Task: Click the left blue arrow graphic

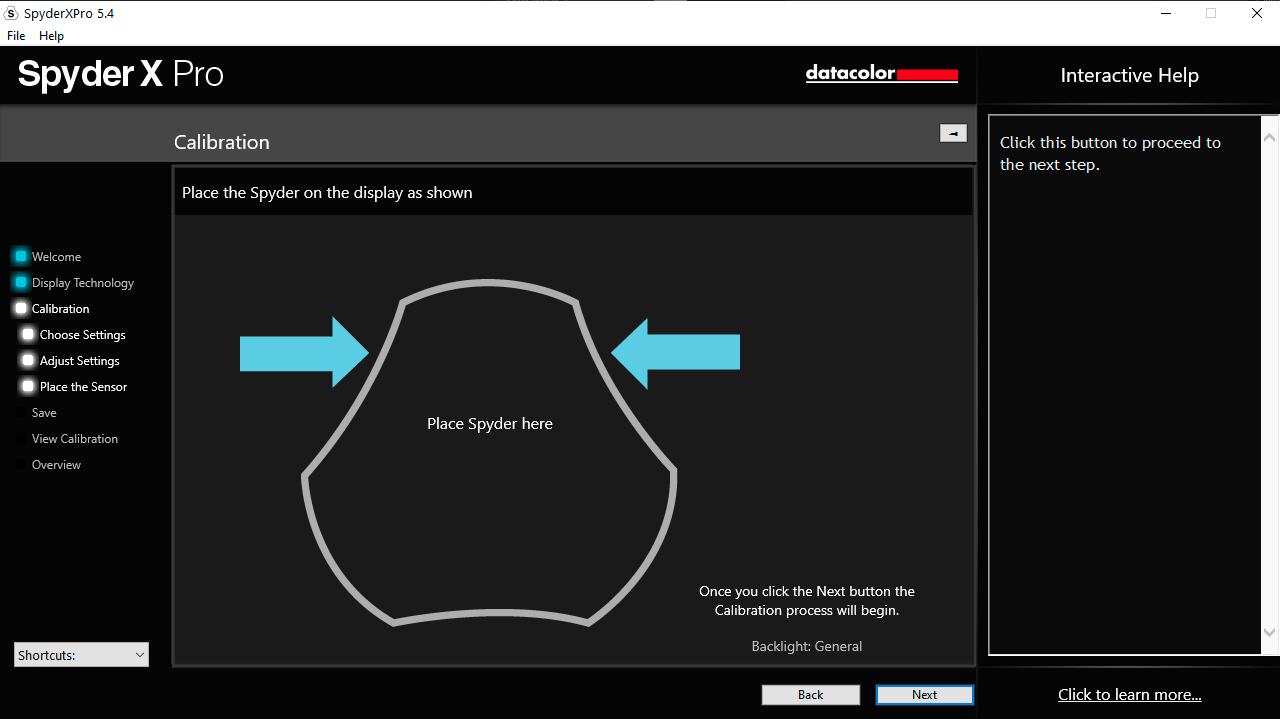Action: click(304, 352)
